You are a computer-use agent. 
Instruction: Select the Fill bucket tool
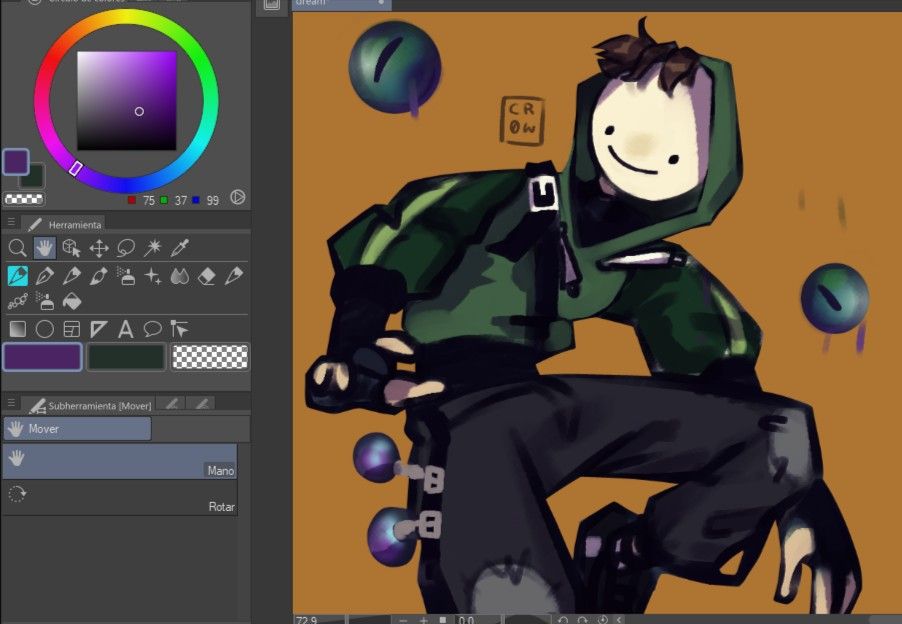tap(71, 301)
